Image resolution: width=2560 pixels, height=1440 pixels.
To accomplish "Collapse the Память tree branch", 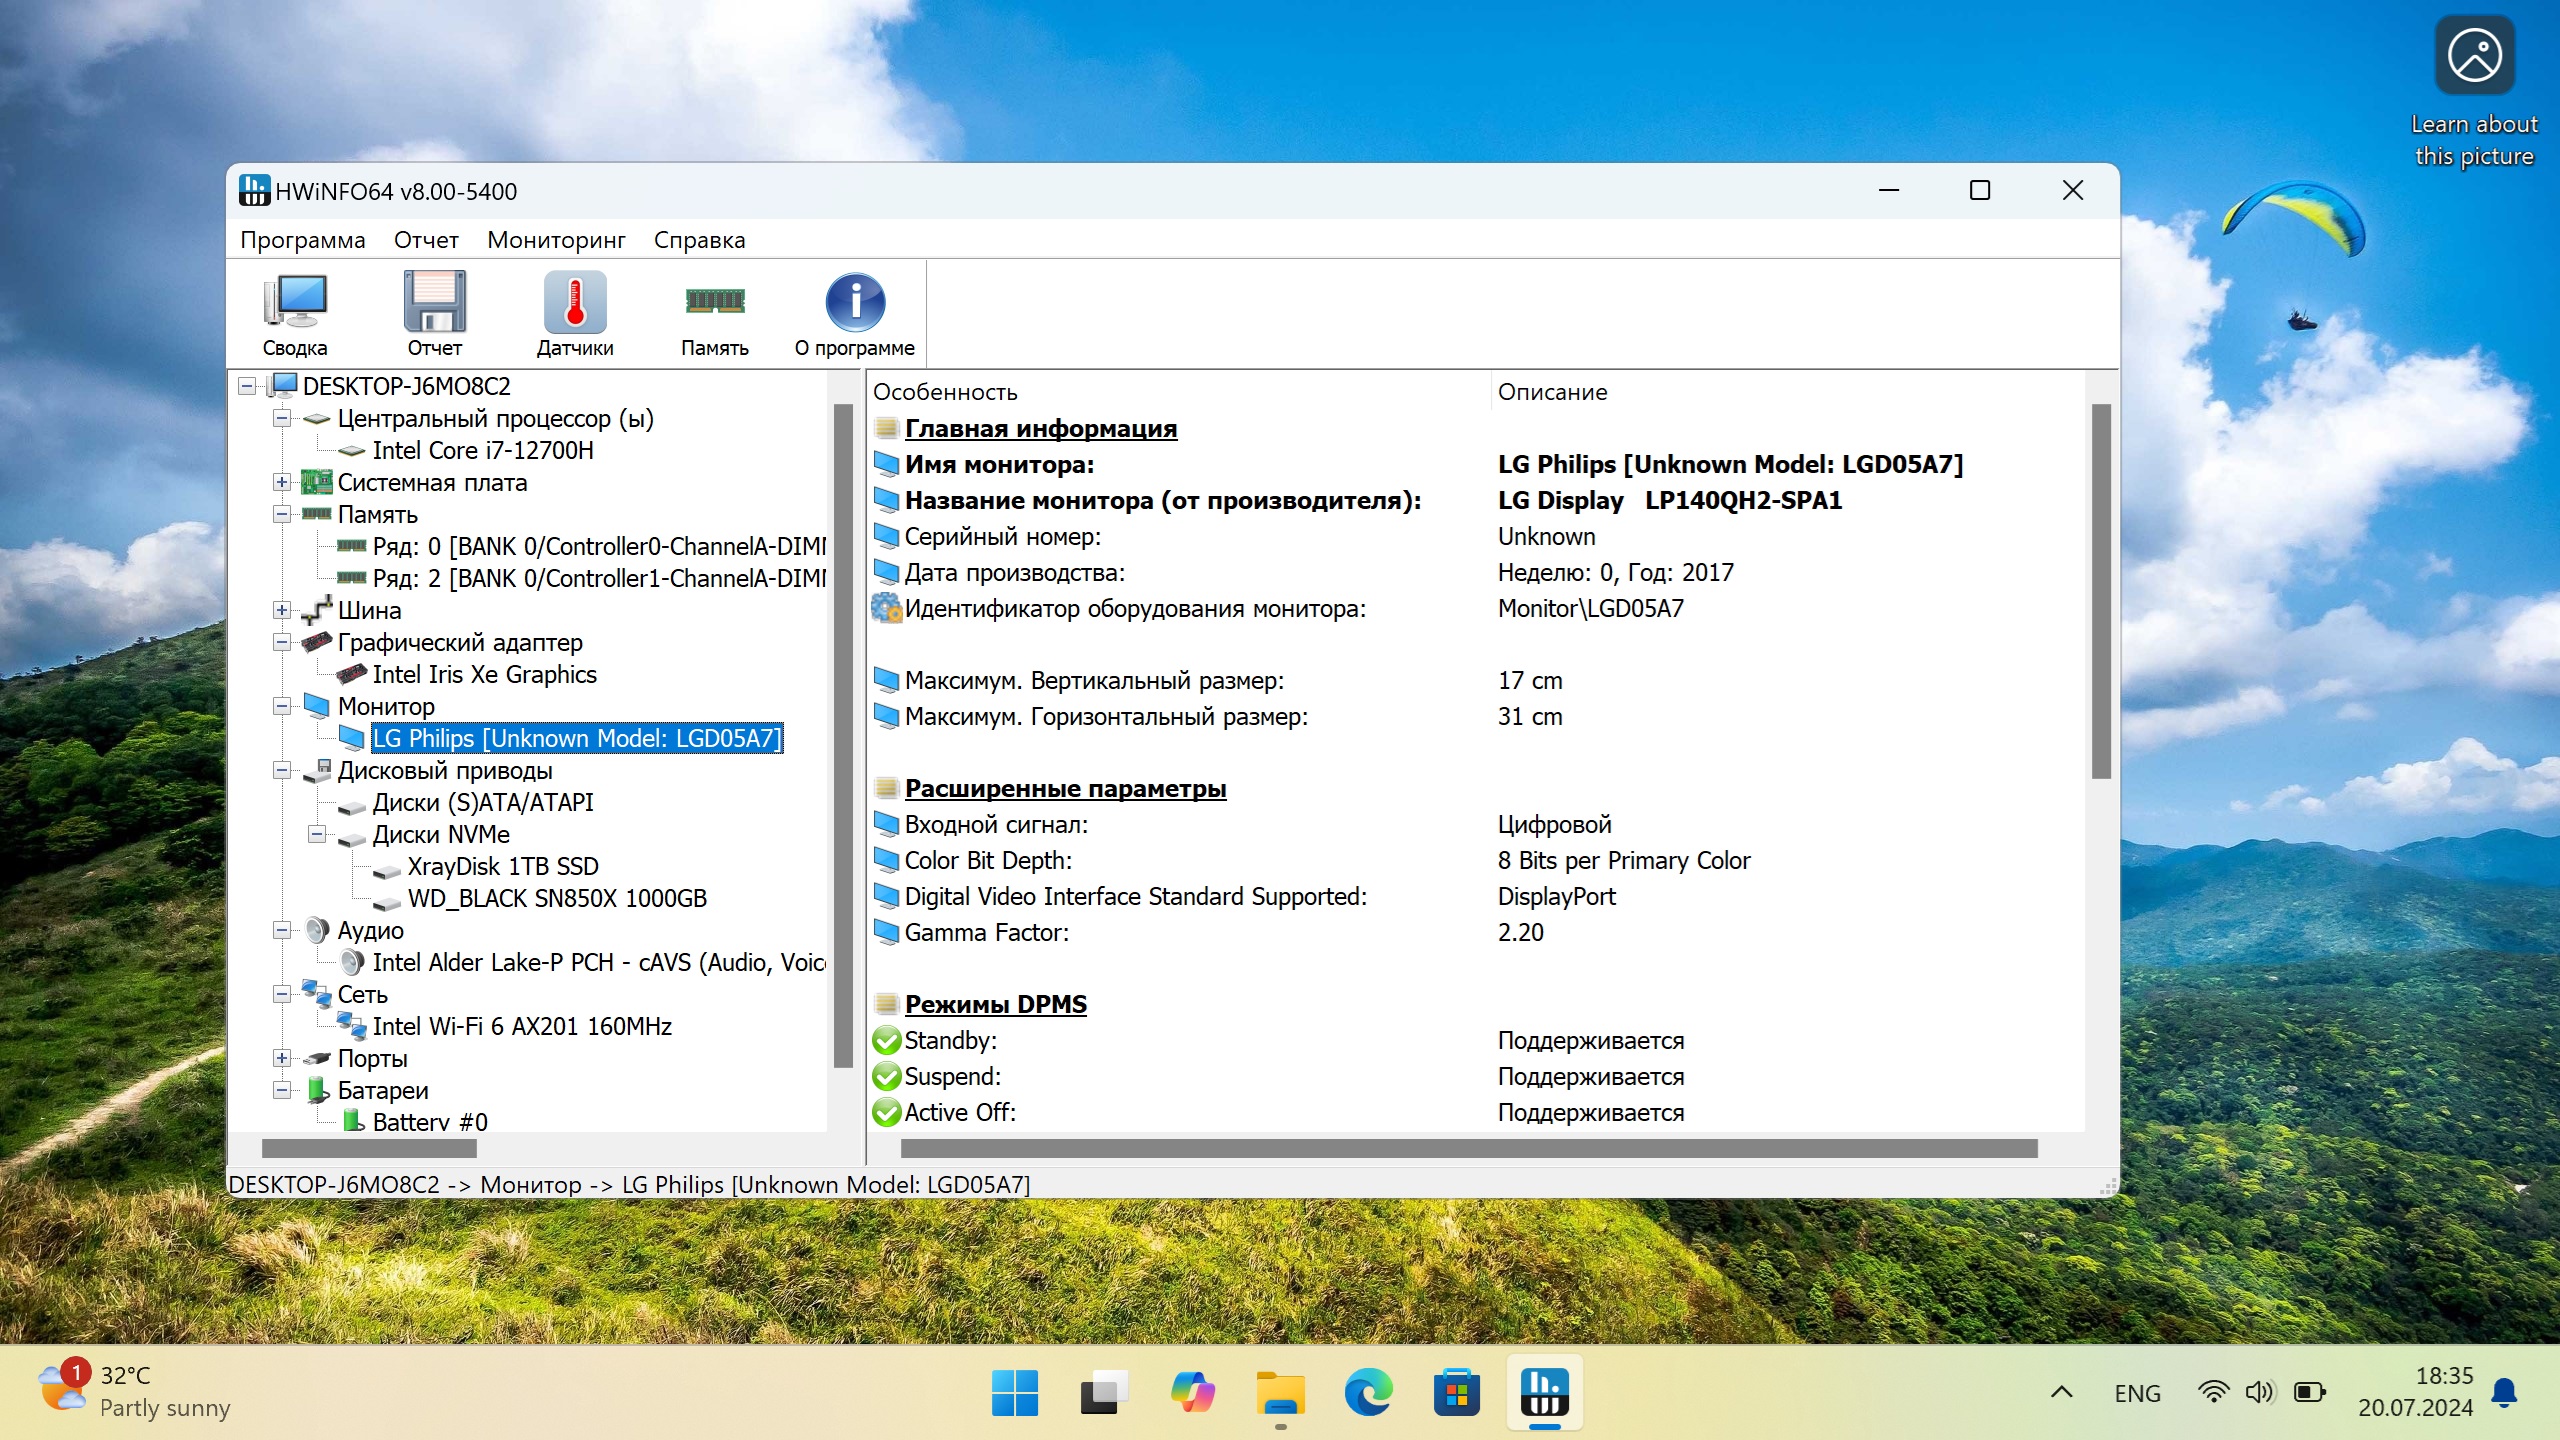I will point(282,514).
